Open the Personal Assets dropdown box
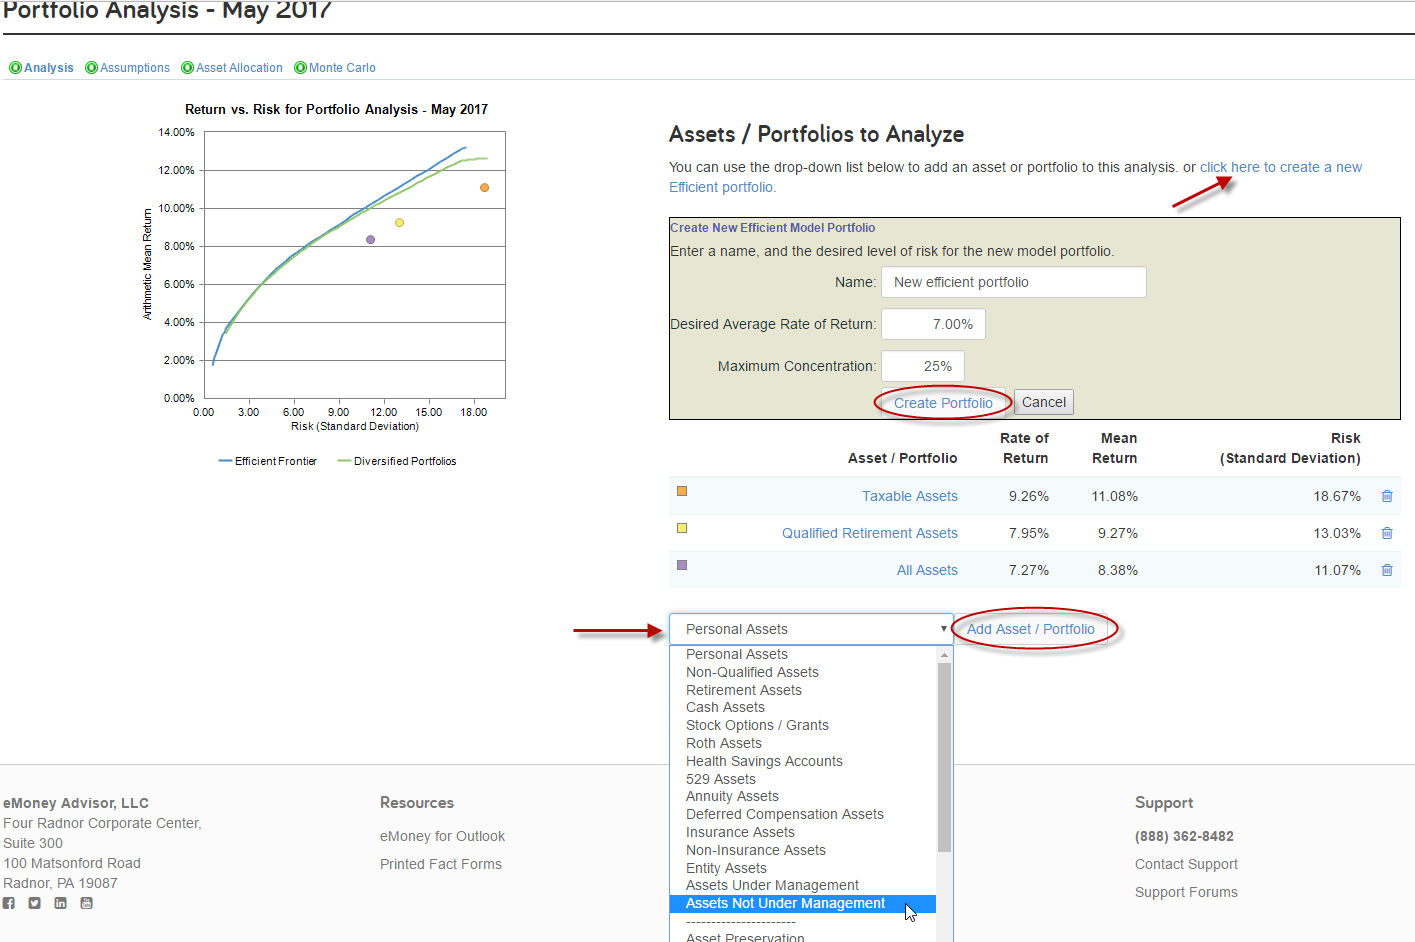This screenshot has width=1415, height=942. tap(811, 629)
